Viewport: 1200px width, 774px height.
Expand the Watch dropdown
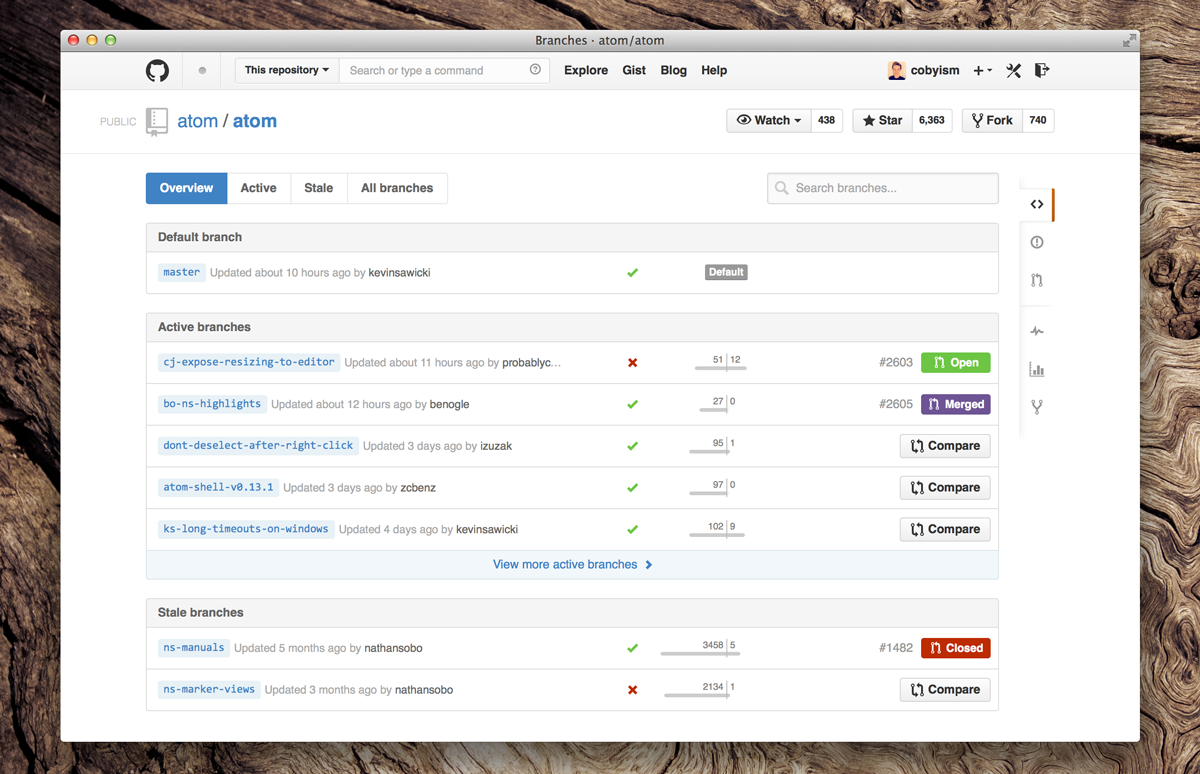[769, 120]
